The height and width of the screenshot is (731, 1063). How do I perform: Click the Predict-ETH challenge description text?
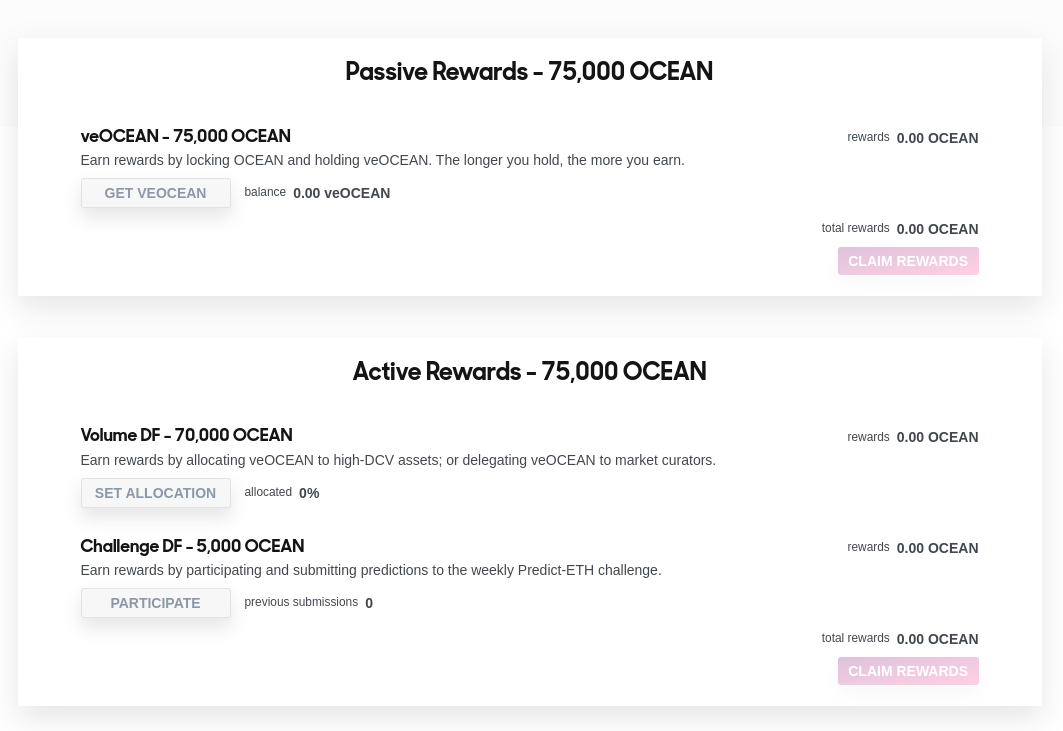[371, 570]
